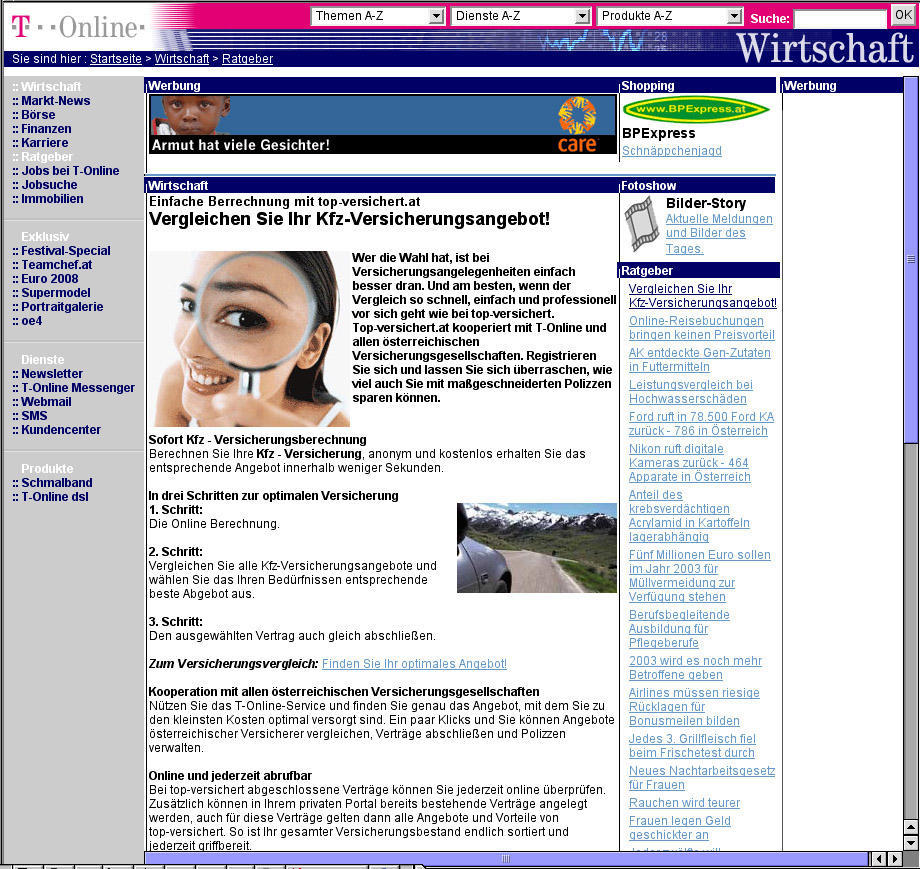Open Webmail from the Dienste menu
Viewport: 920px width, 869px height.
tap(46, 402)
